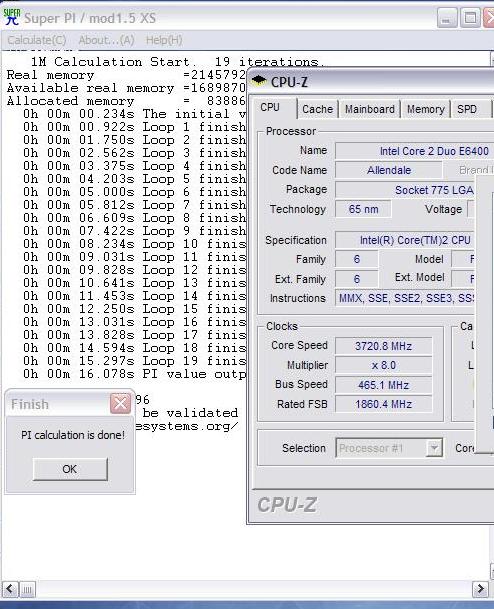Click the Technology value 65 nm
Screen dimensions: 494x609
[x=363, y=209]
